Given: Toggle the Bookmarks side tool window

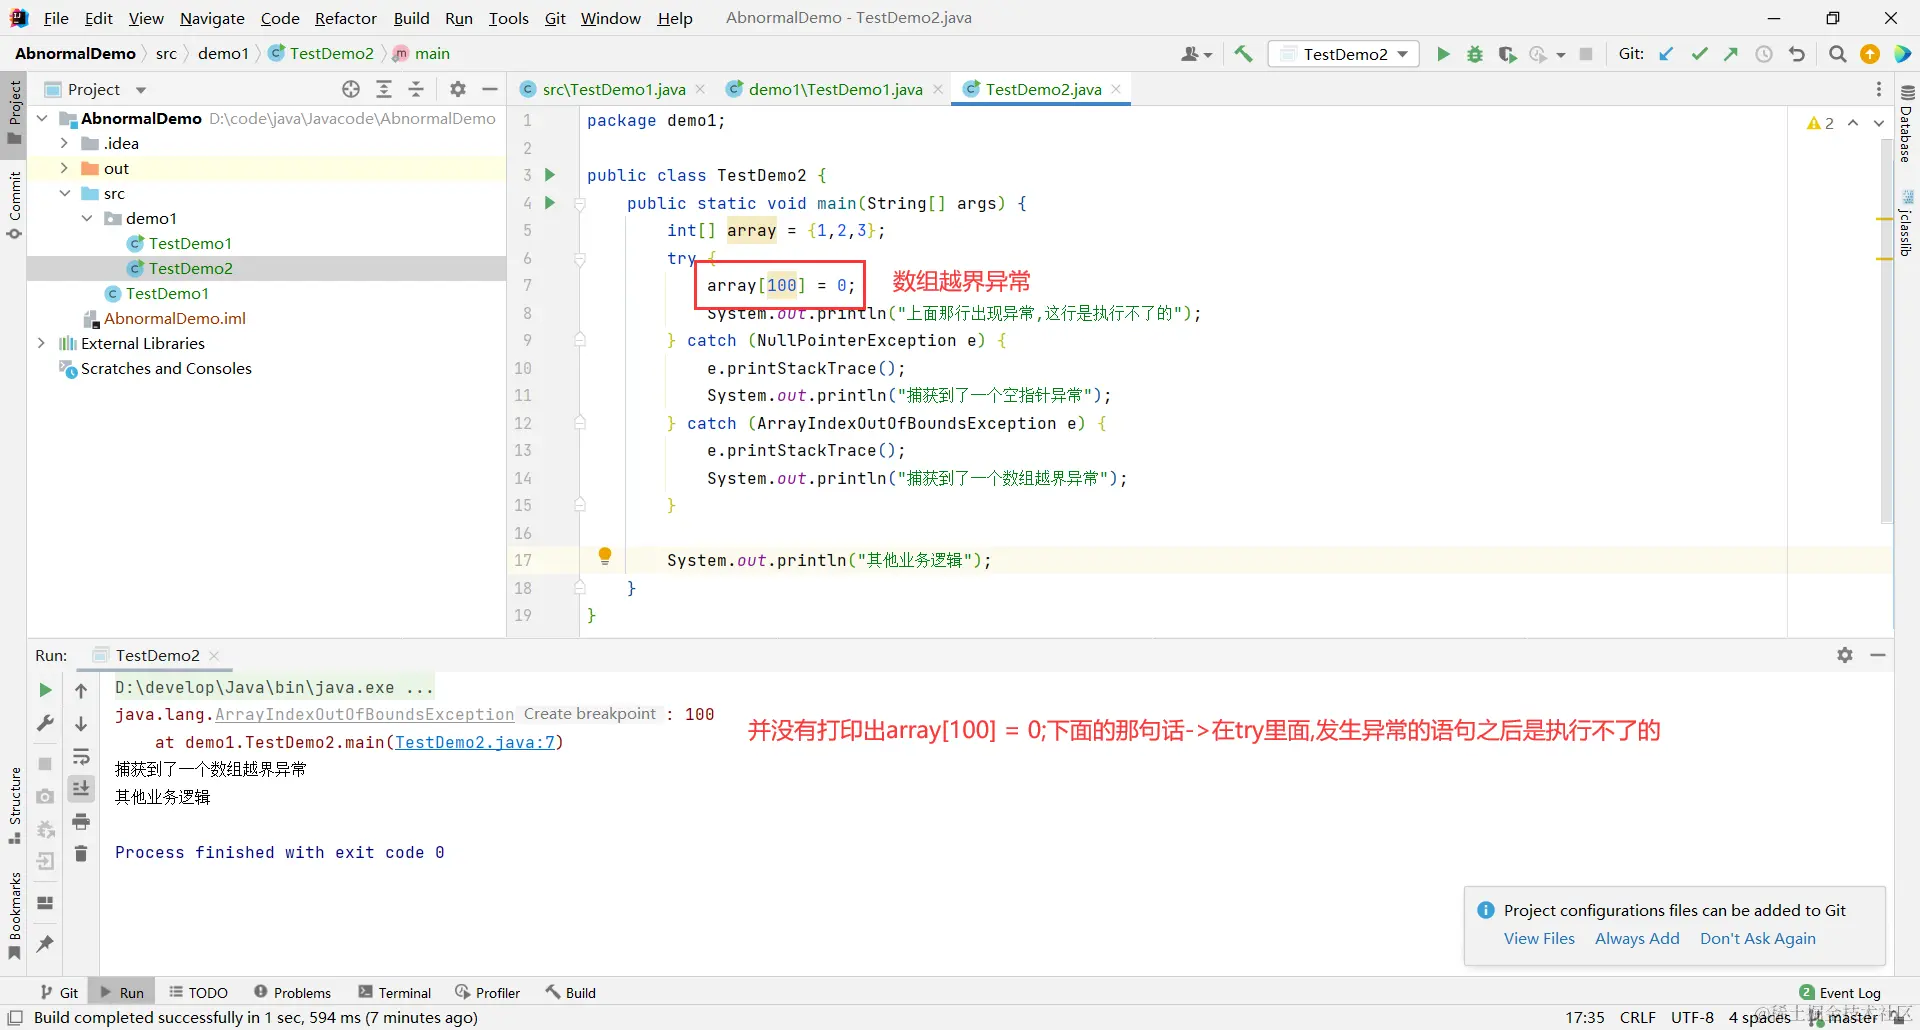Looking at the screenshot, I should (x=14, y=917).
